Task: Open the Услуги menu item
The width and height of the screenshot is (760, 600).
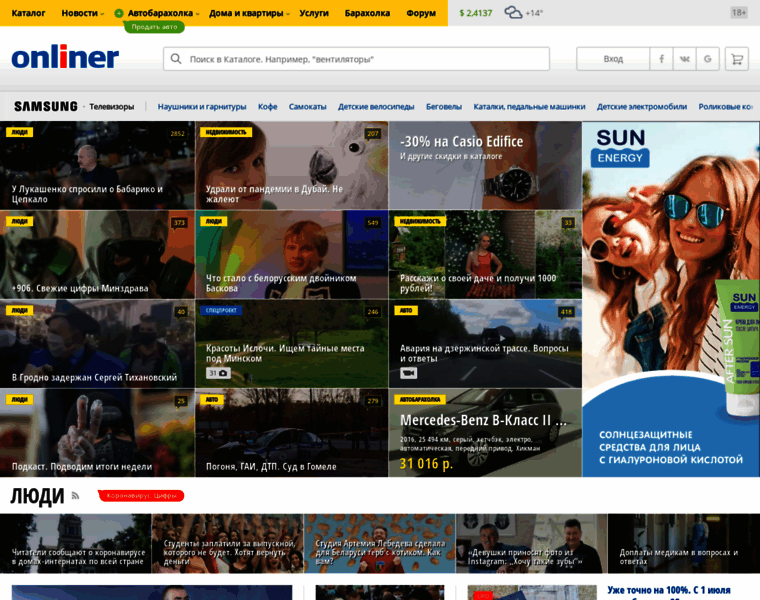Action: (314, 13)
